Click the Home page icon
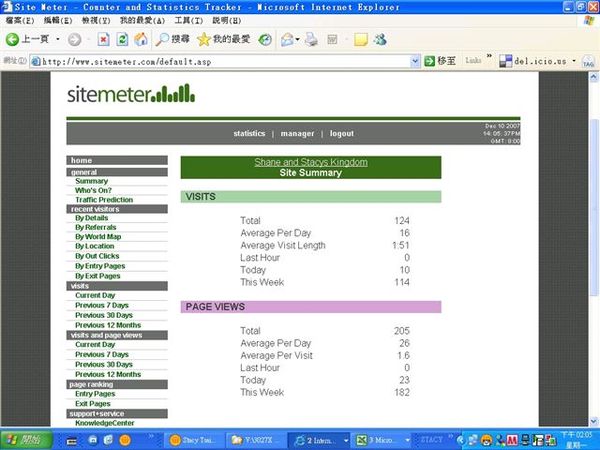600x450 pixels. click(141, 39)
